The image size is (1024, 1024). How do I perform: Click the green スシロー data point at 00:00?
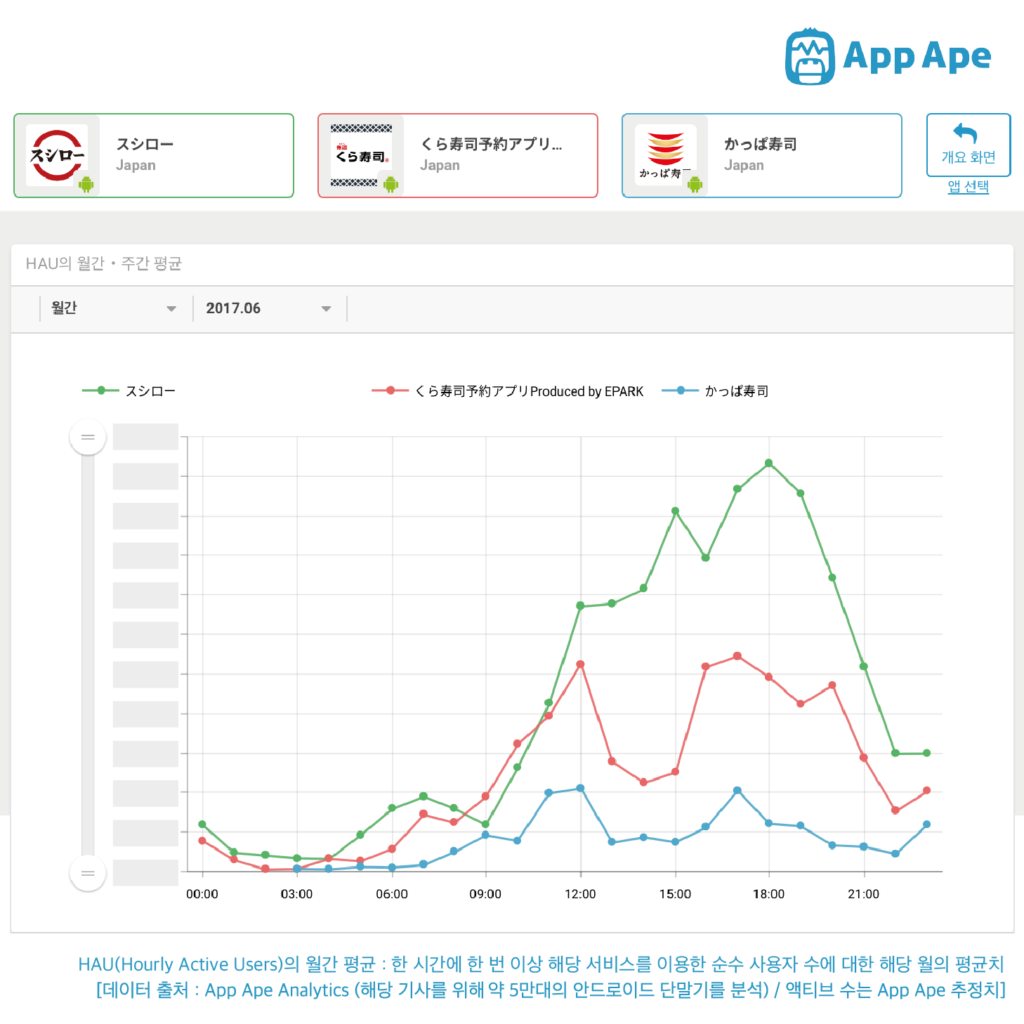pos(202,824)
